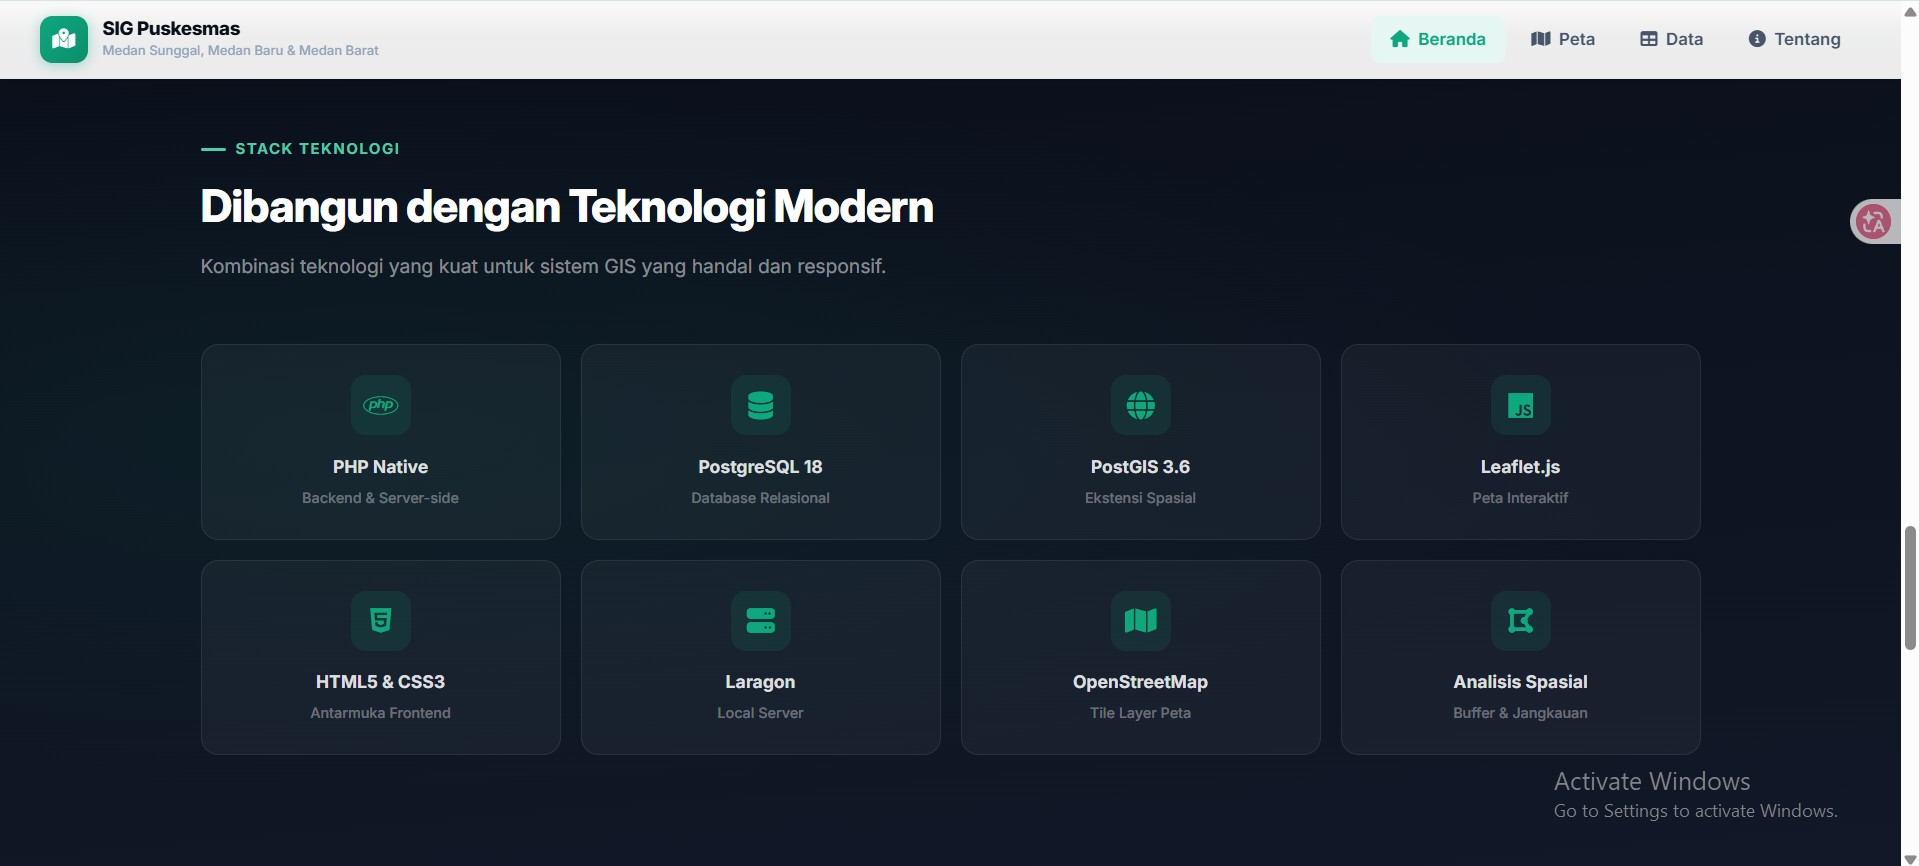The height and width of the screenshot is (866, 1919).
Task: Click the 'Backend & Server-side' caption
Action: tap(380, 498)
